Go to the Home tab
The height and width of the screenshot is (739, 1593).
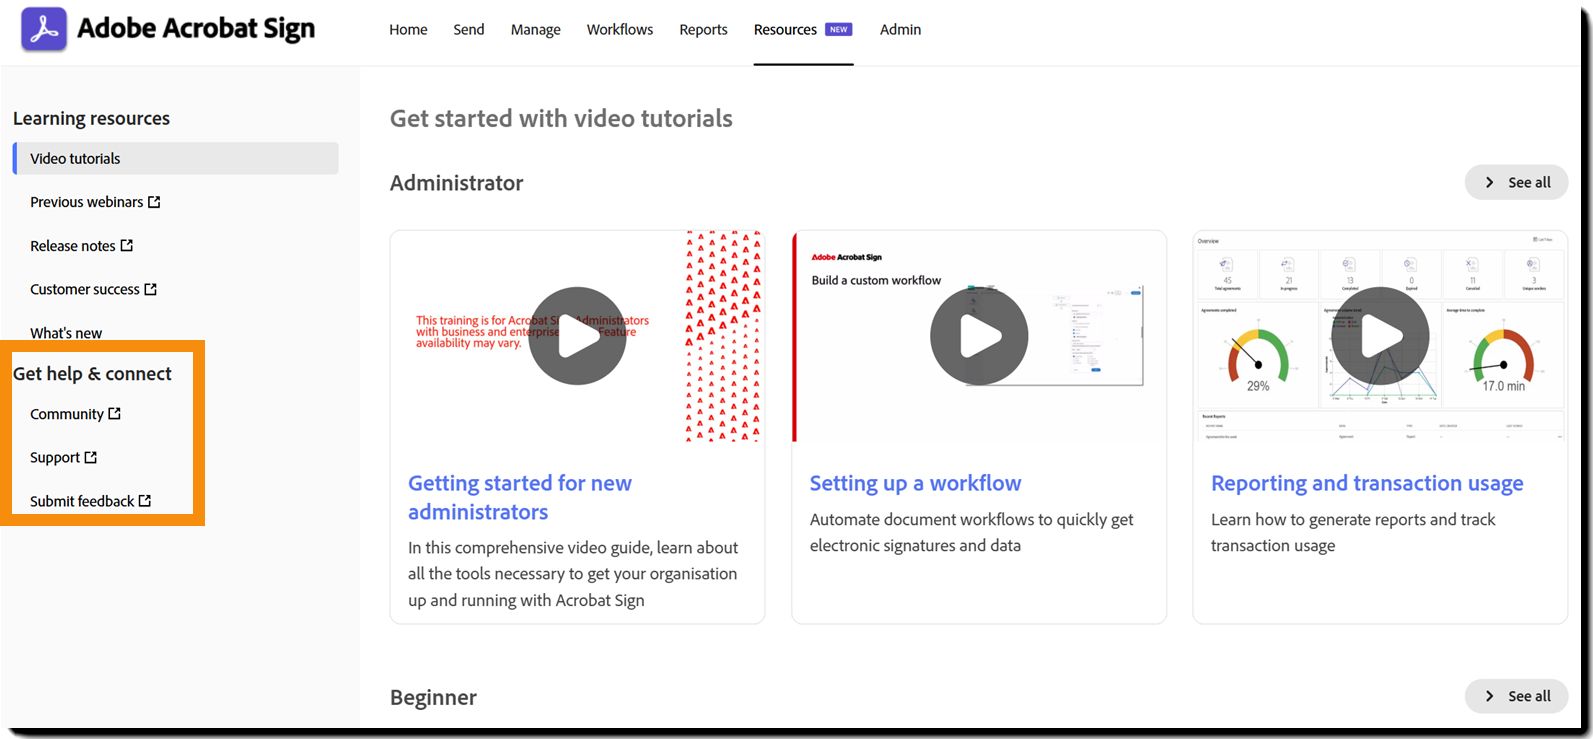[x=408, y=30]
